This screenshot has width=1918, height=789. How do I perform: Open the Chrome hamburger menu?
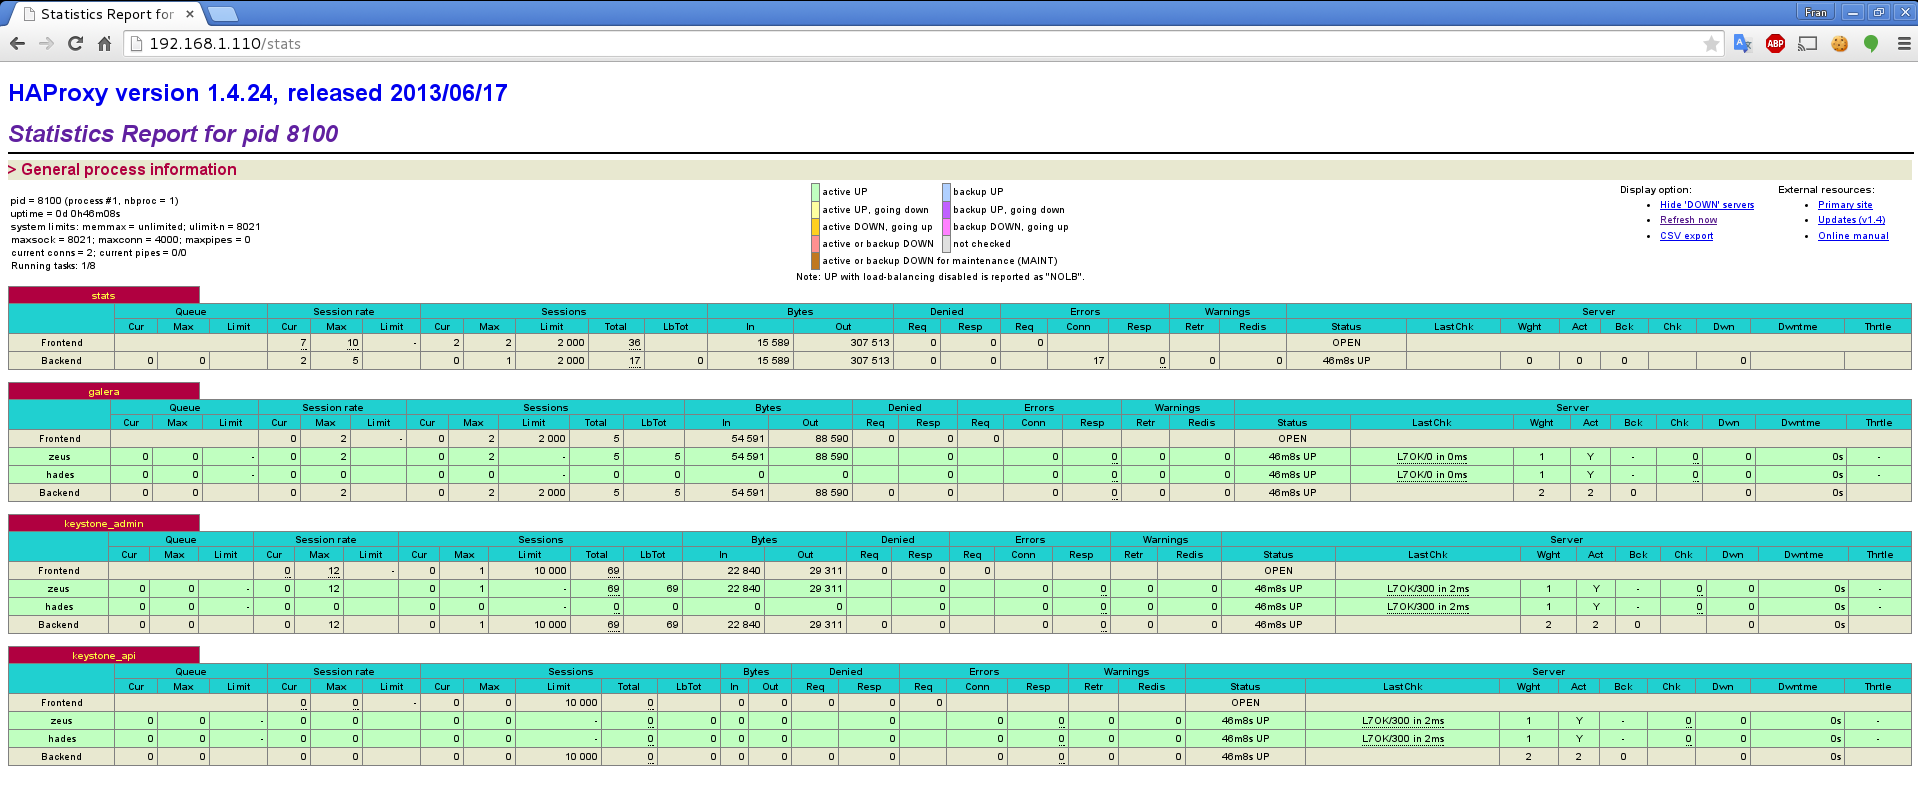click(x=1904, y=43)
